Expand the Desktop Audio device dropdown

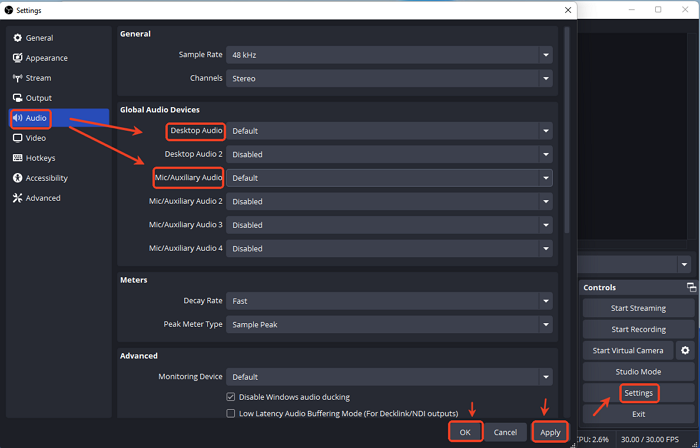(x=389, y=131)
